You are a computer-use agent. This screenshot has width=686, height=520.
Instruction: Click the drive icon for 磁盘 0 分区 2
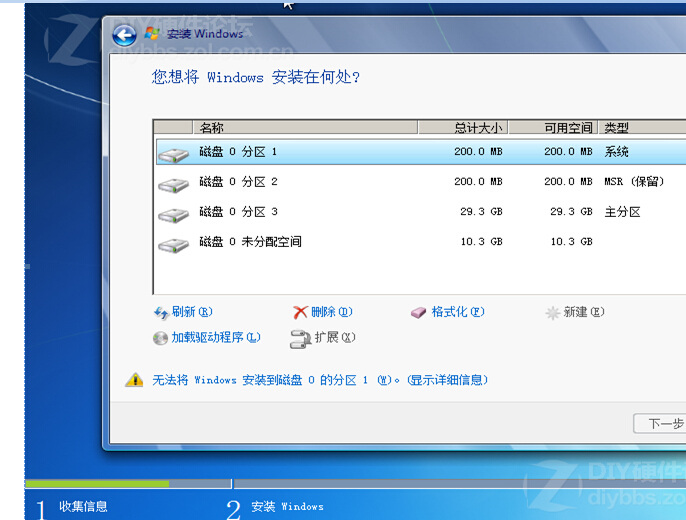click(174, 185)
